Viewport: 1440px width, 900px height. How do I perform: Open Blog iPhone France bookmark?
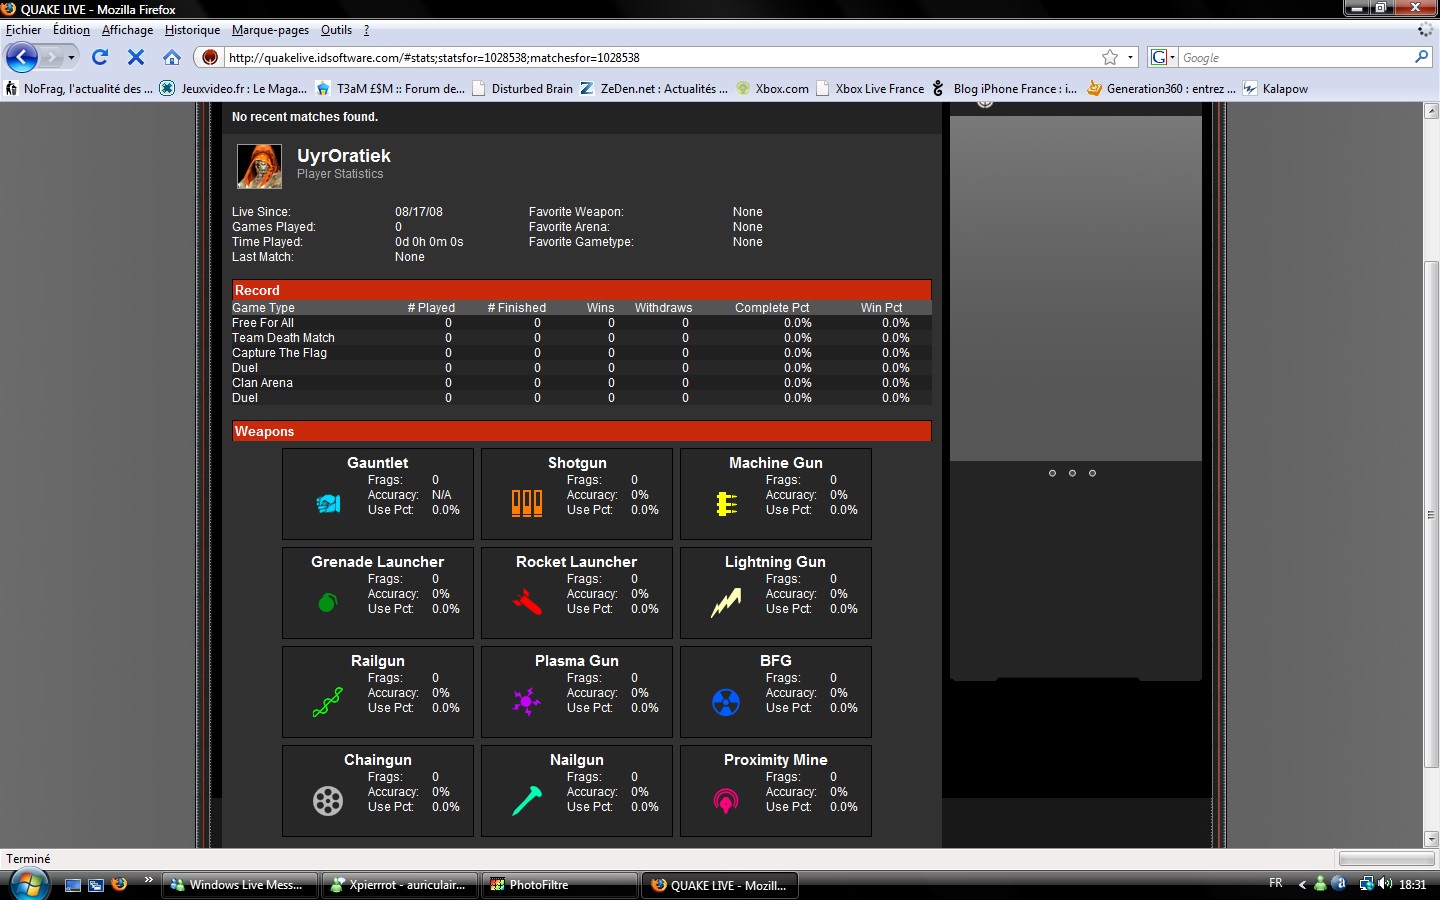(1005, 88)
